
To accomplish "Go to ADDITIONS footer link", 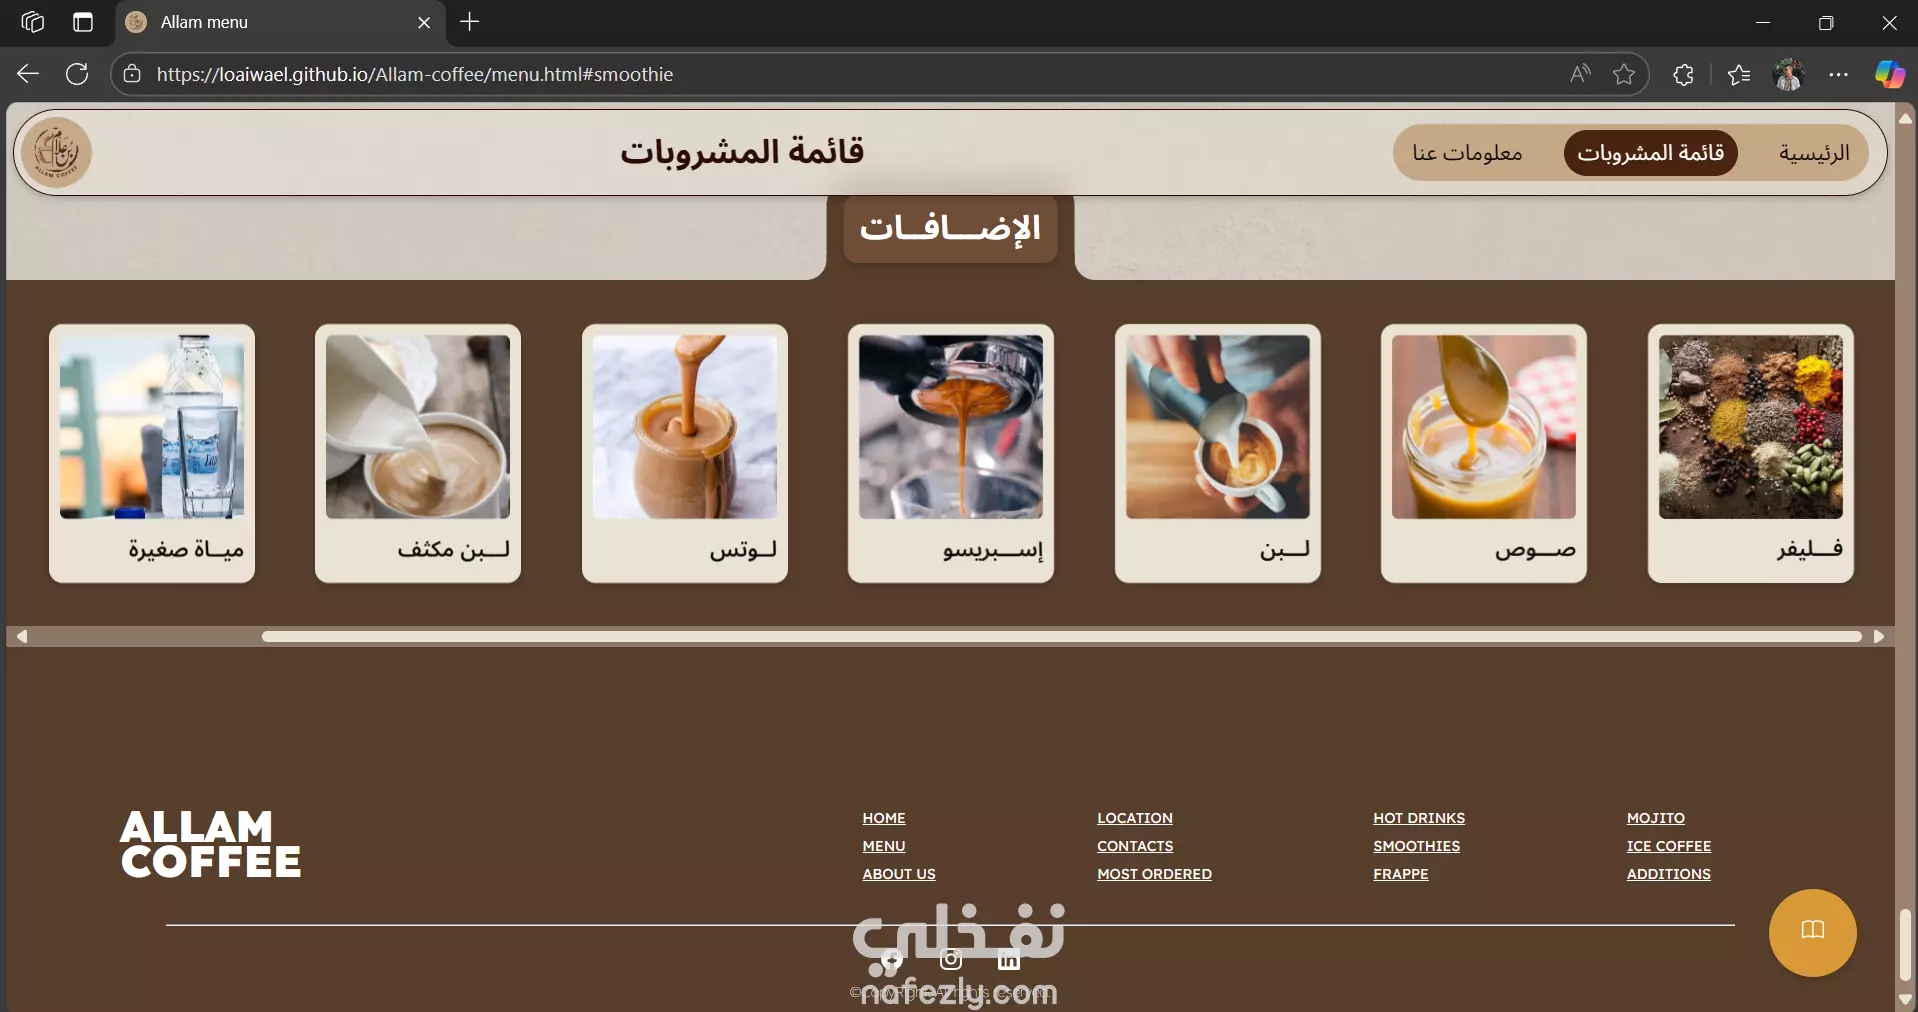I will coord(1668,874).
